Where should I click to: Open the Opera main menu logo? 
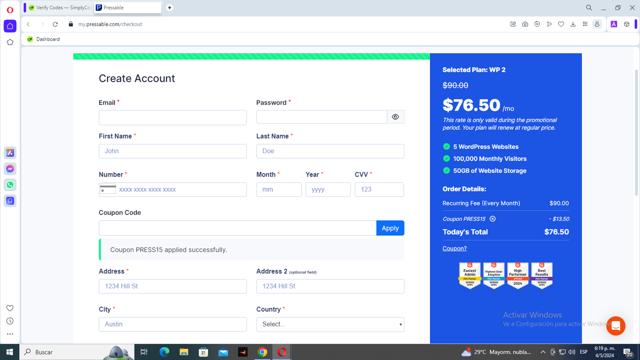click(10, 10)
